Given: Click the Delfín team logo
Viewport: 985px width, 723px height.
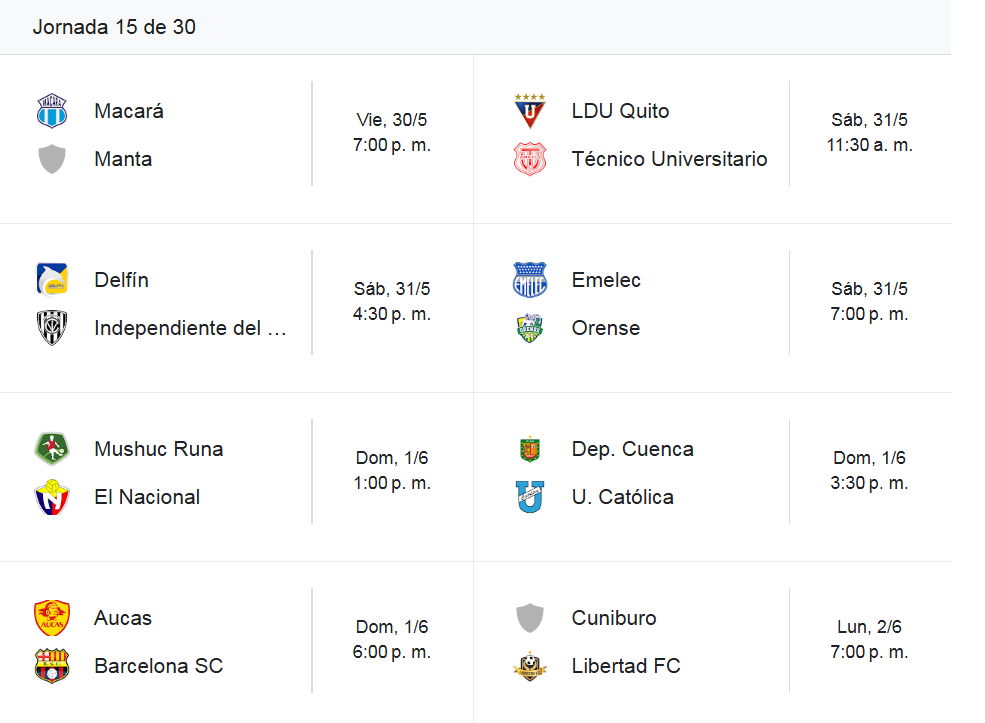Looking at the screenshot, I should tap(52, 280).
